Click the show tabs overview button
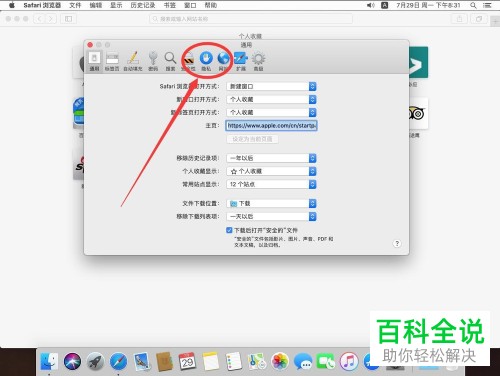 [479, 19]
